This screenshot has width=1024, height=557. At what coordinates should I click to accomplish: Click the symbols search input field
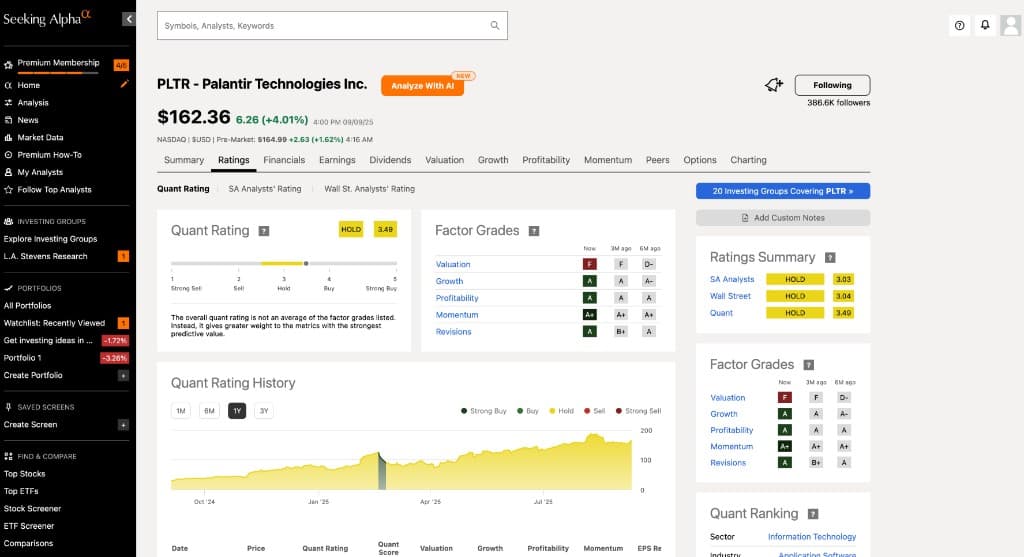coord(332,25)
